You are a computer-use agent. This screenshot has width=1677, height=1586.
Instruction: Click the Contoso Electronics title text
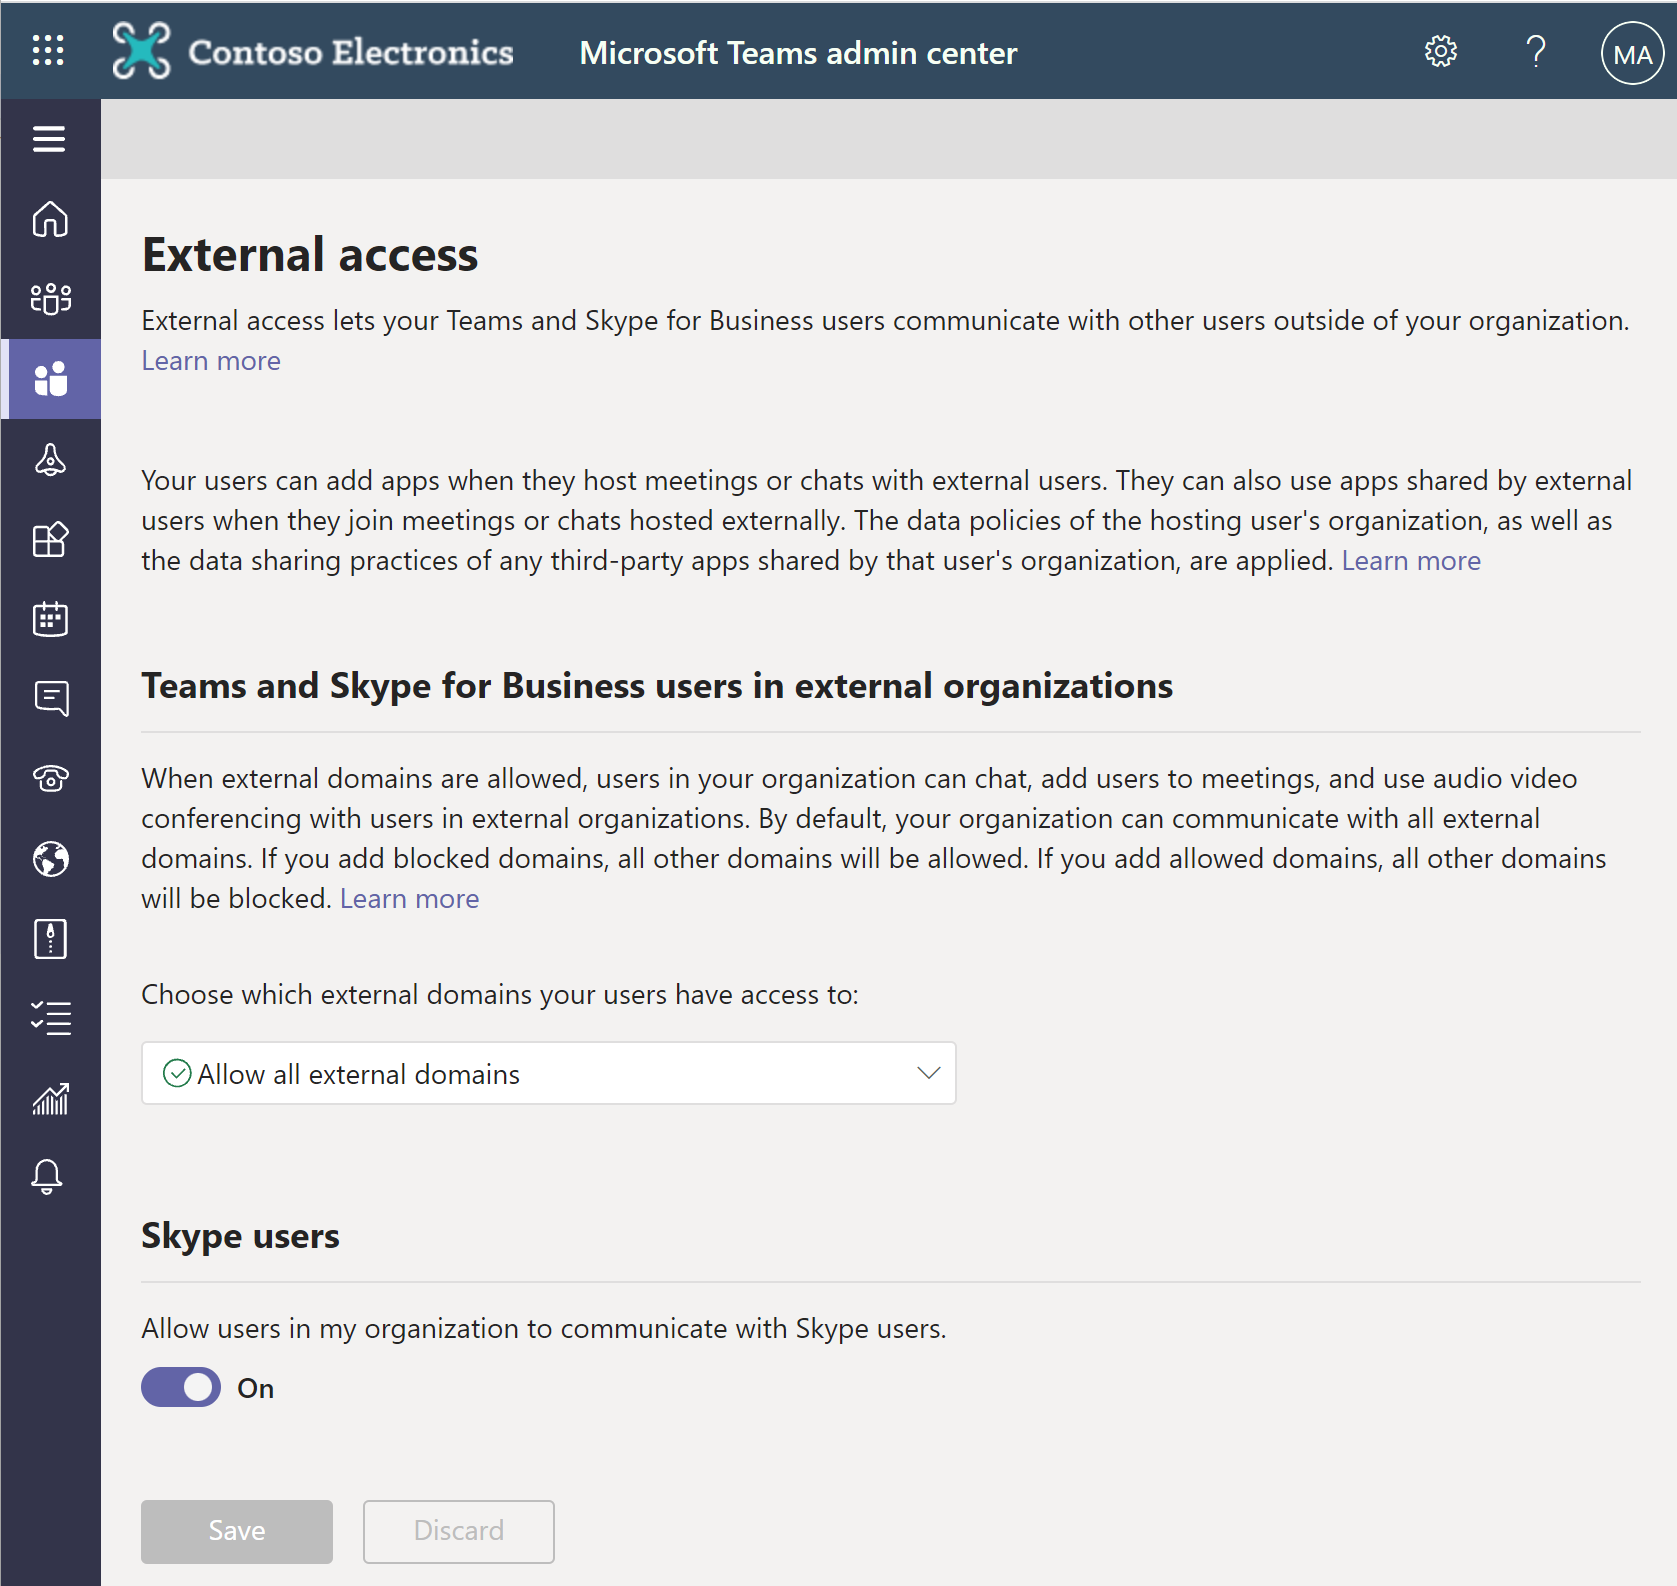click(351, 52)
